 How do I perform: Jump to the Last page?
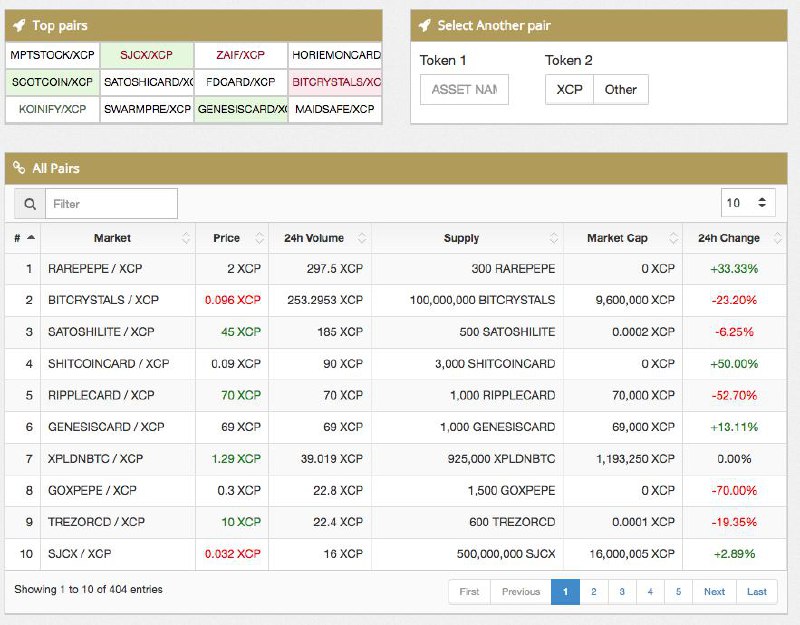(757, 592)
